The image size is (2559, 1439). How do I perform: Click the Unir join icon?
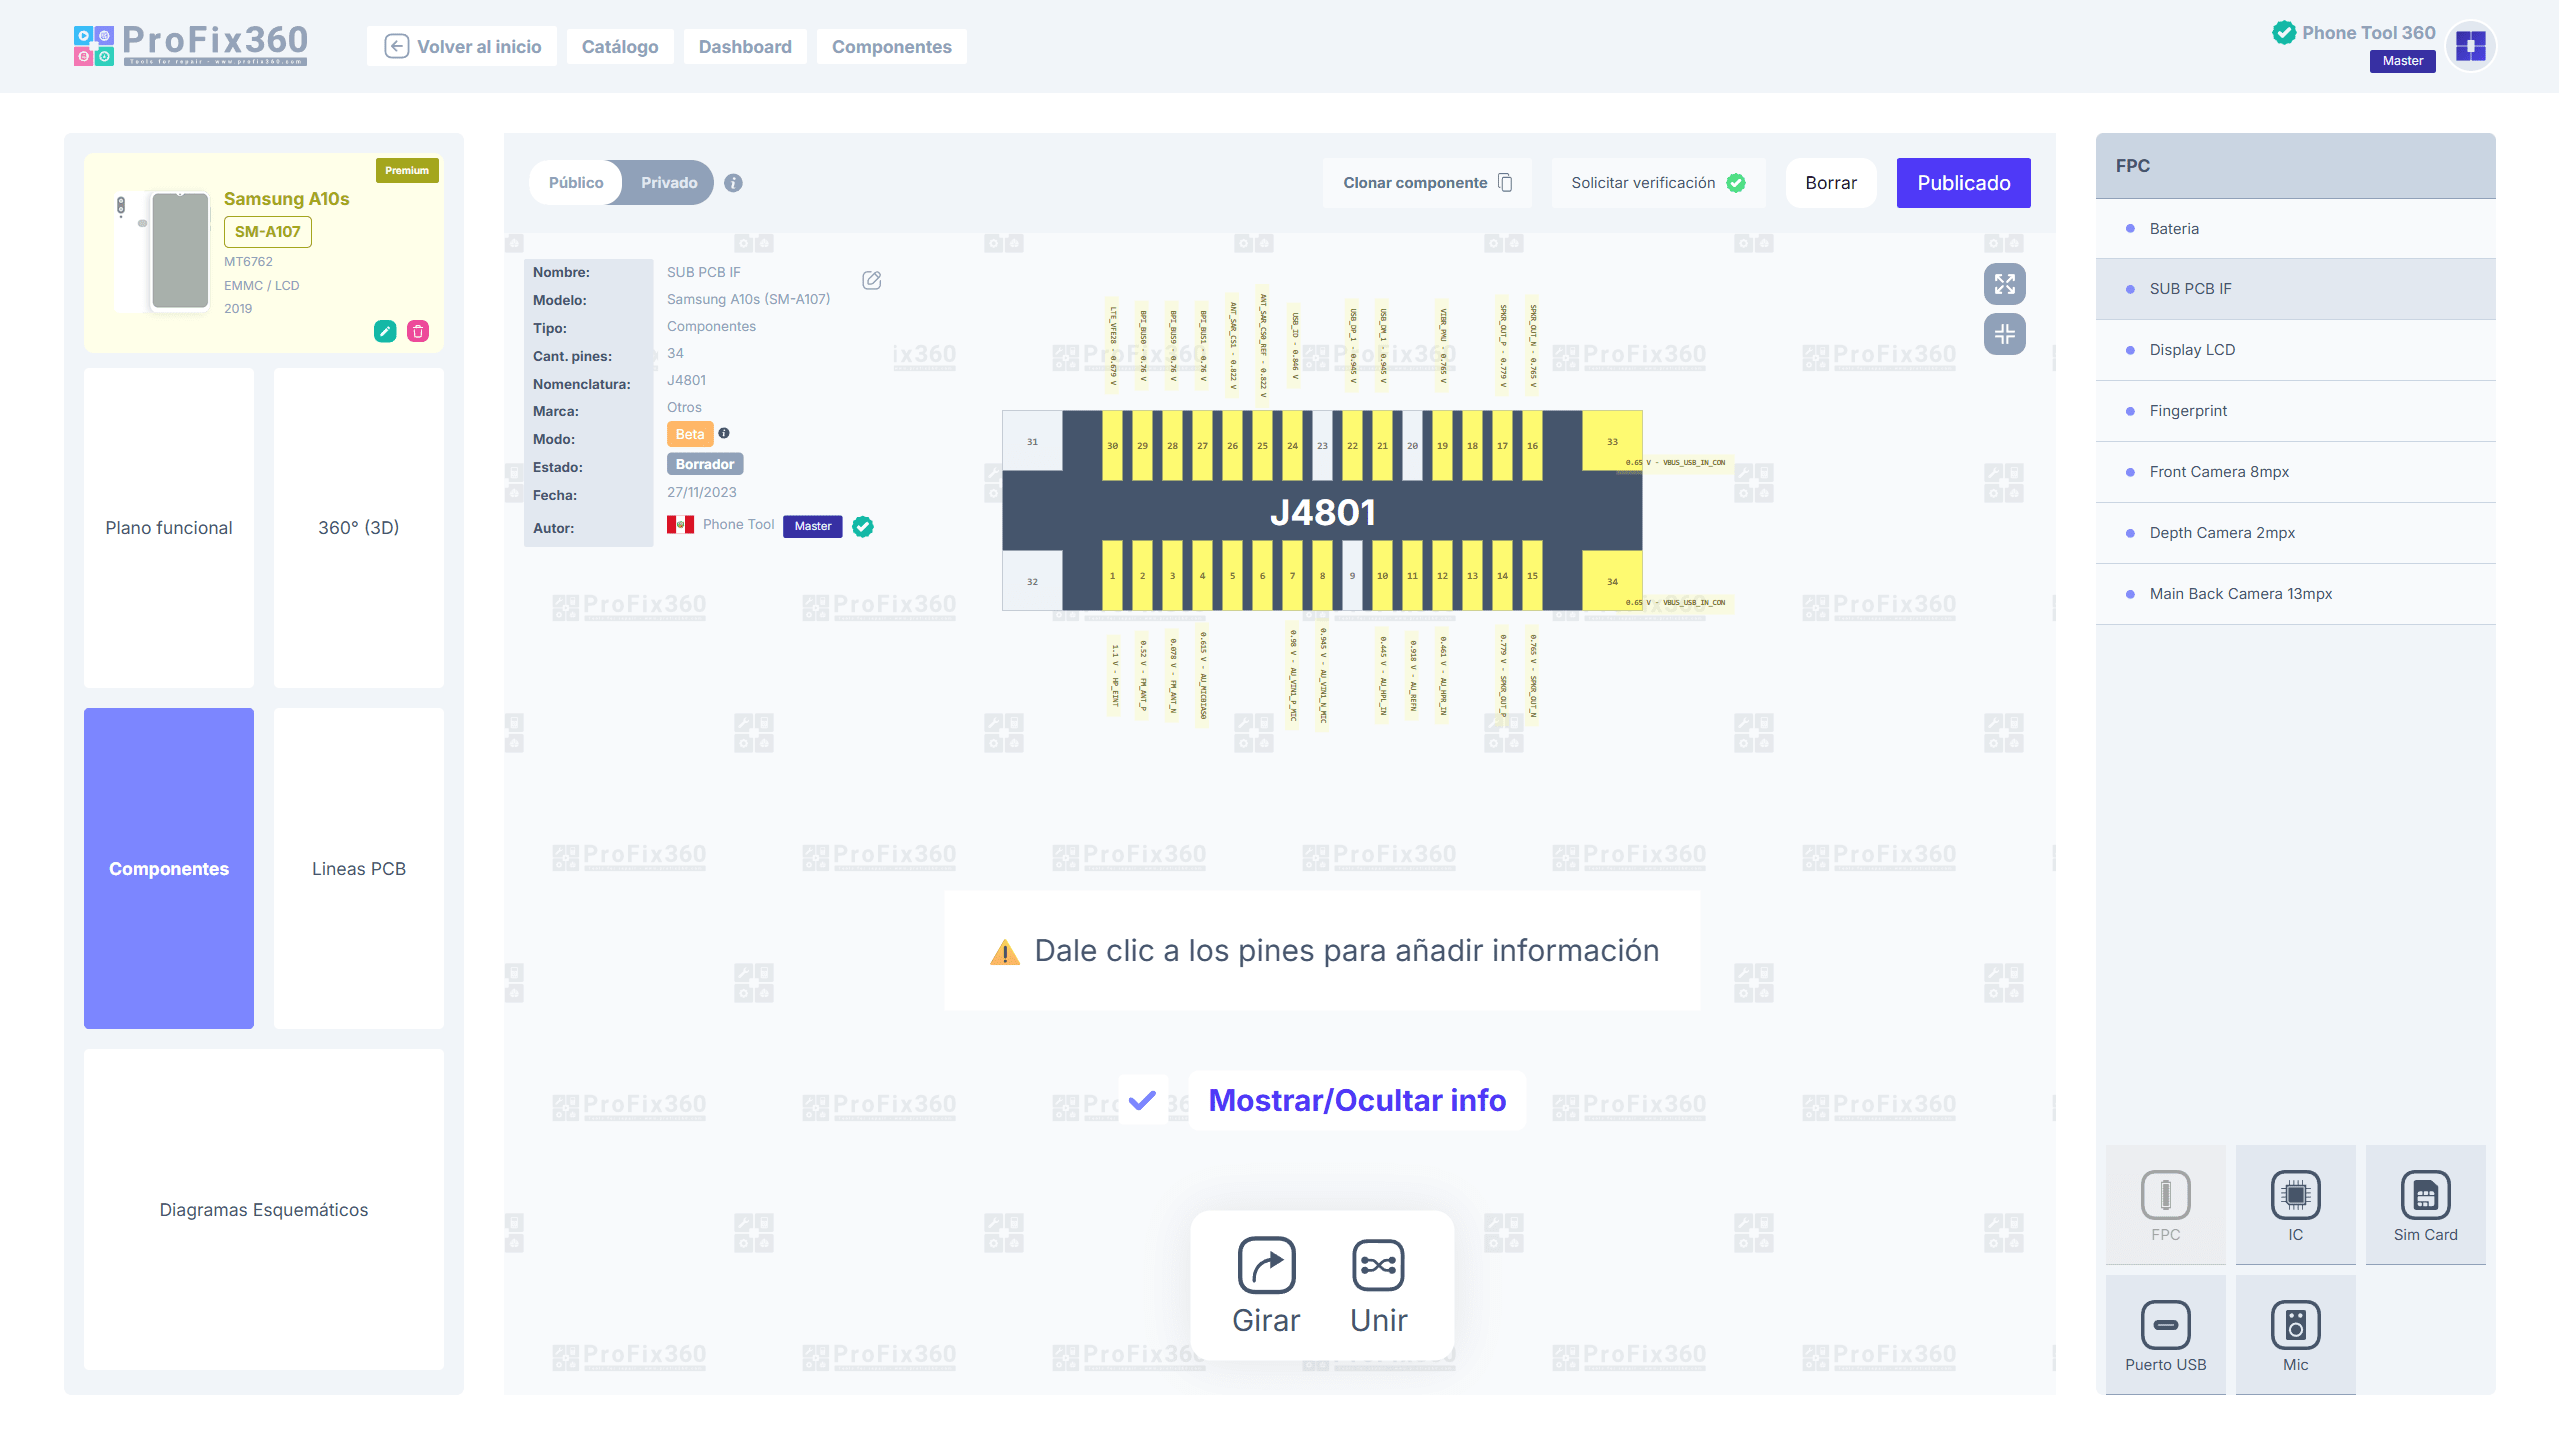[1378, 1265]
